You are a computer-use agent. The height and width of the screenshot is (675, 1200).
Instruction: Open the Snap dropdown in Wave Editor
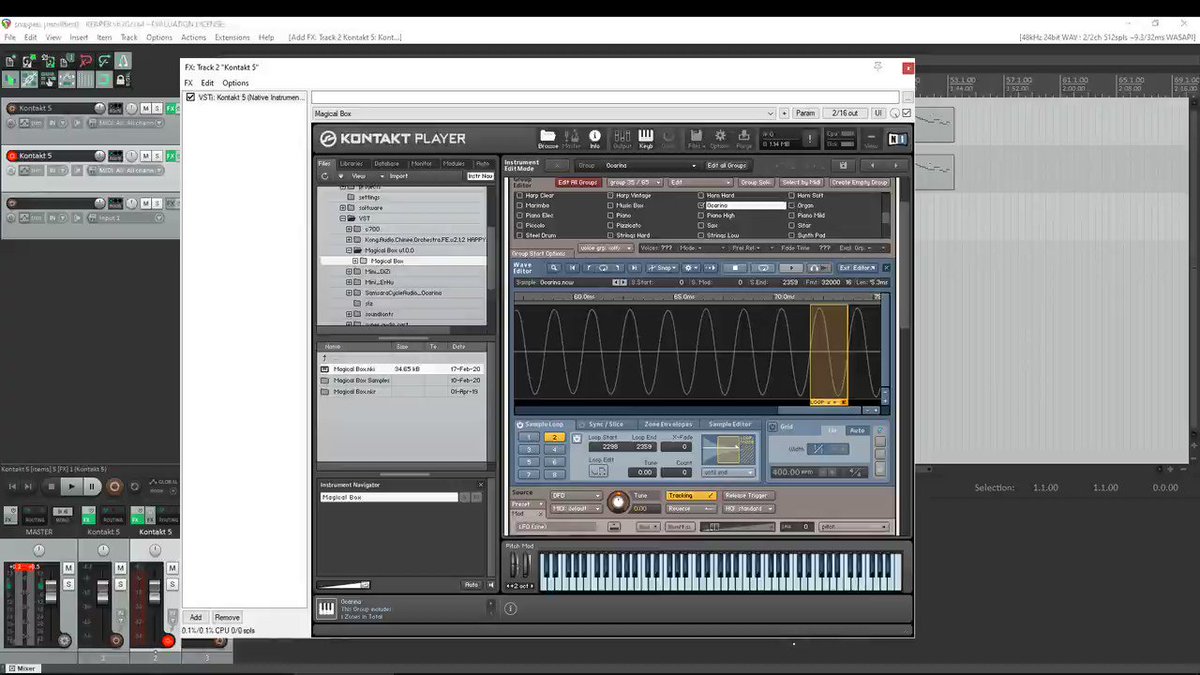662,268
